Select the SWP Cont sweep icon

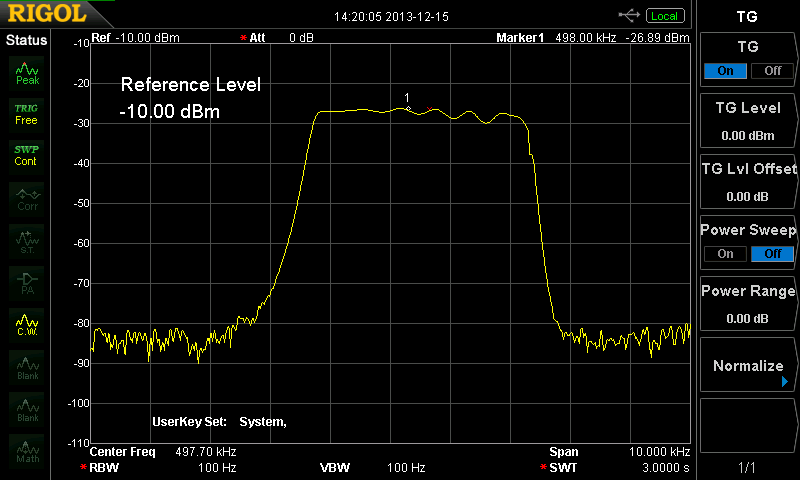[27, 155]
